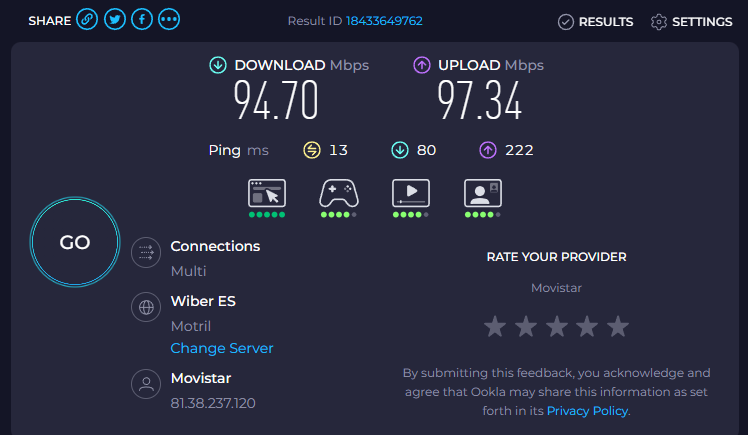
Task: Click the Movistar provider user icon
Action: click(147, 383)
